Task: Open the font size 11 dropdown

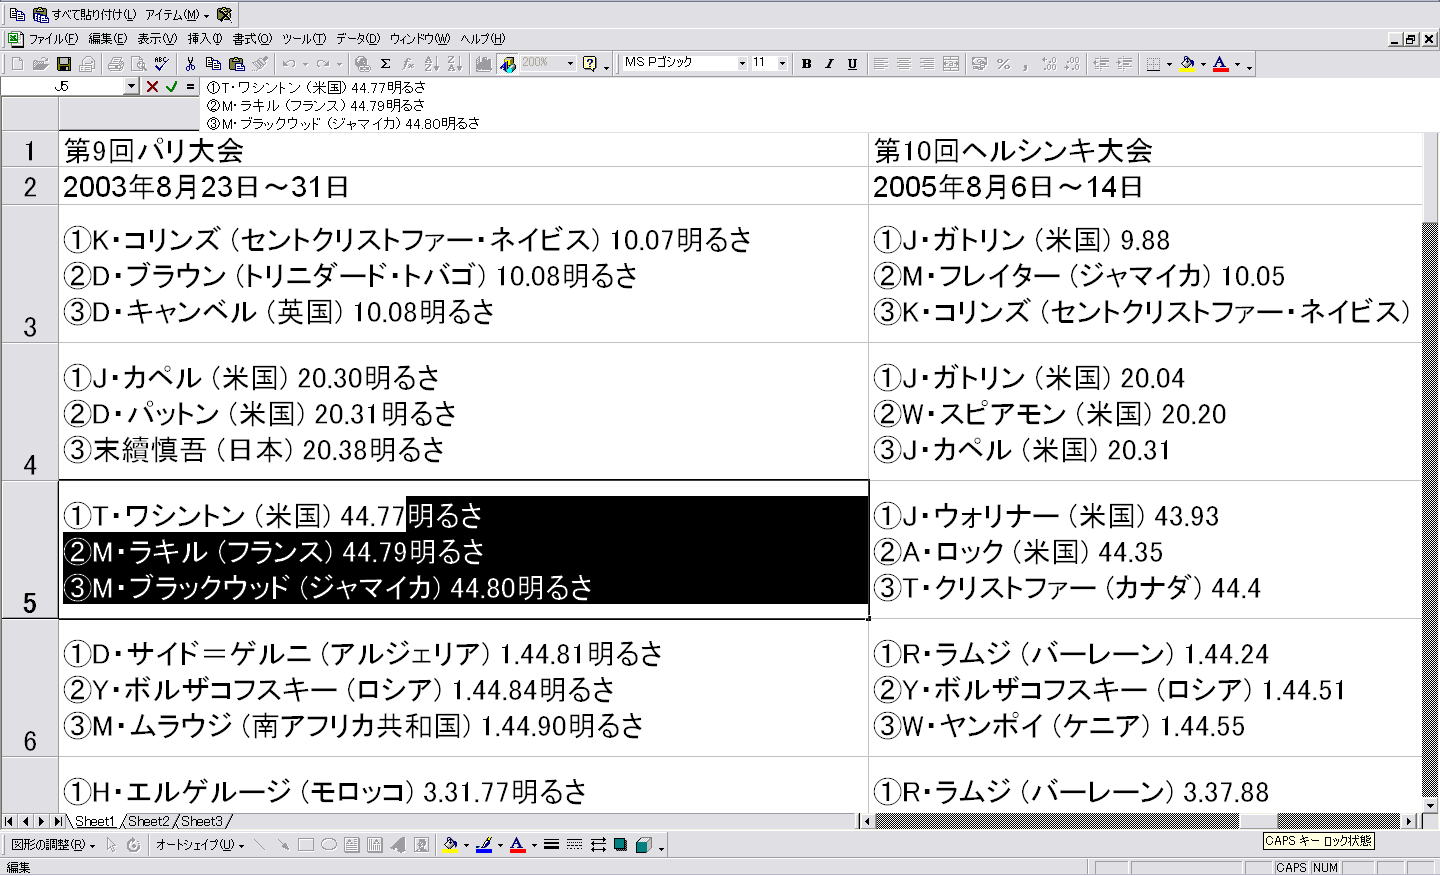Action: 782,63
